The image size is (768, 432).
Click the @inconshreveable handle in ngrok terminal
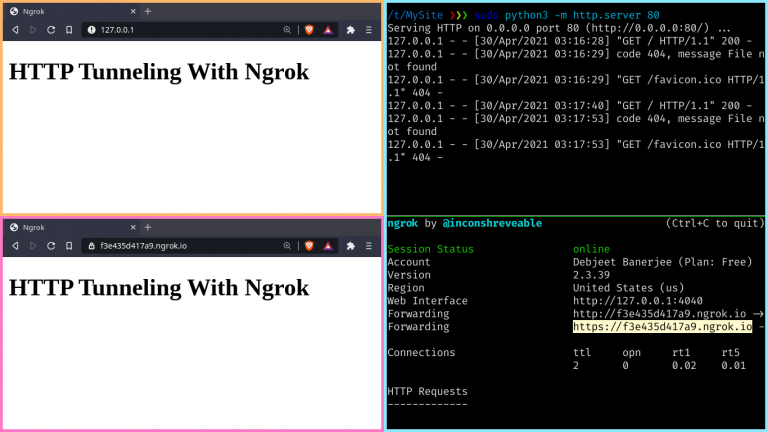click(x=492, y=223)
